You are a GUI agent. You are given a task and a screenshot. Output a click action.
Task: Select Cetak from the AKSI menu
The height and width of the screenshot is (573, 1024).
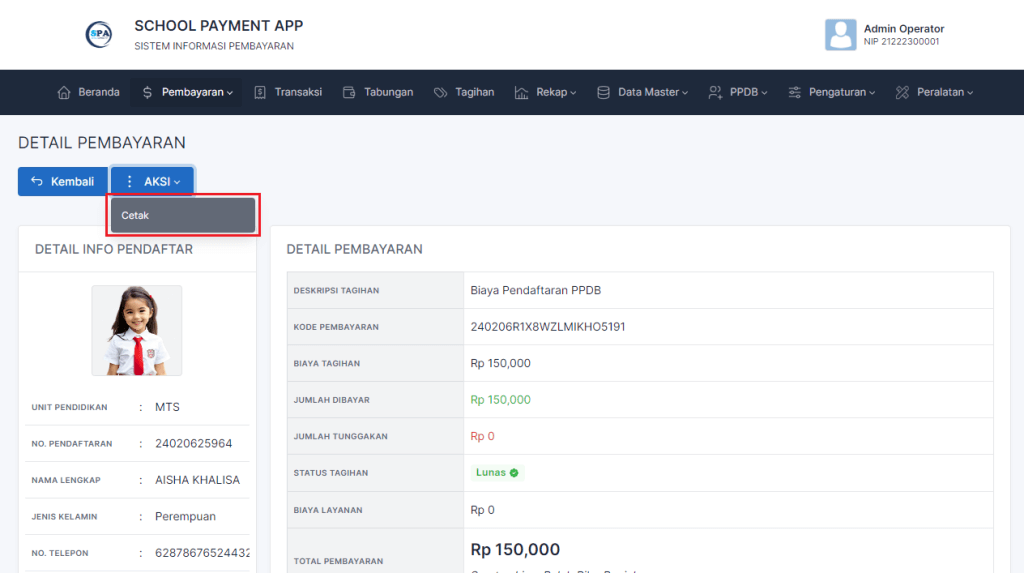183,215
